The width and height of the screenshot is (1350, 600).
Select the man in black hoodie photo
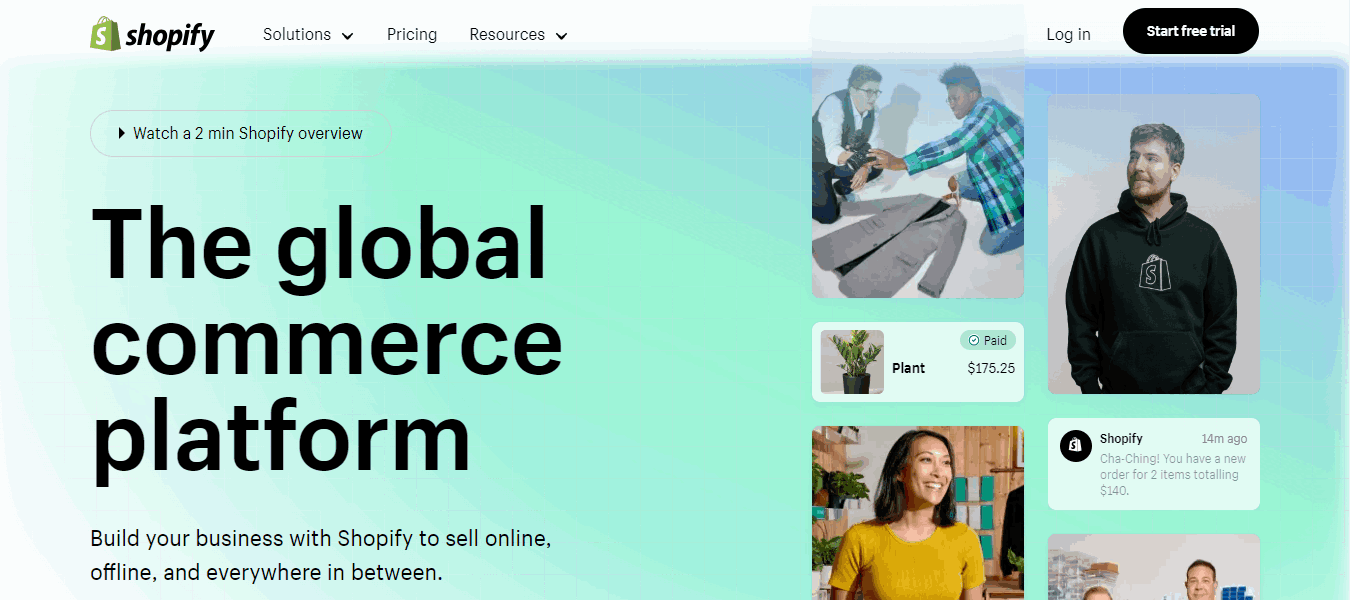[x=1154, y=244]
